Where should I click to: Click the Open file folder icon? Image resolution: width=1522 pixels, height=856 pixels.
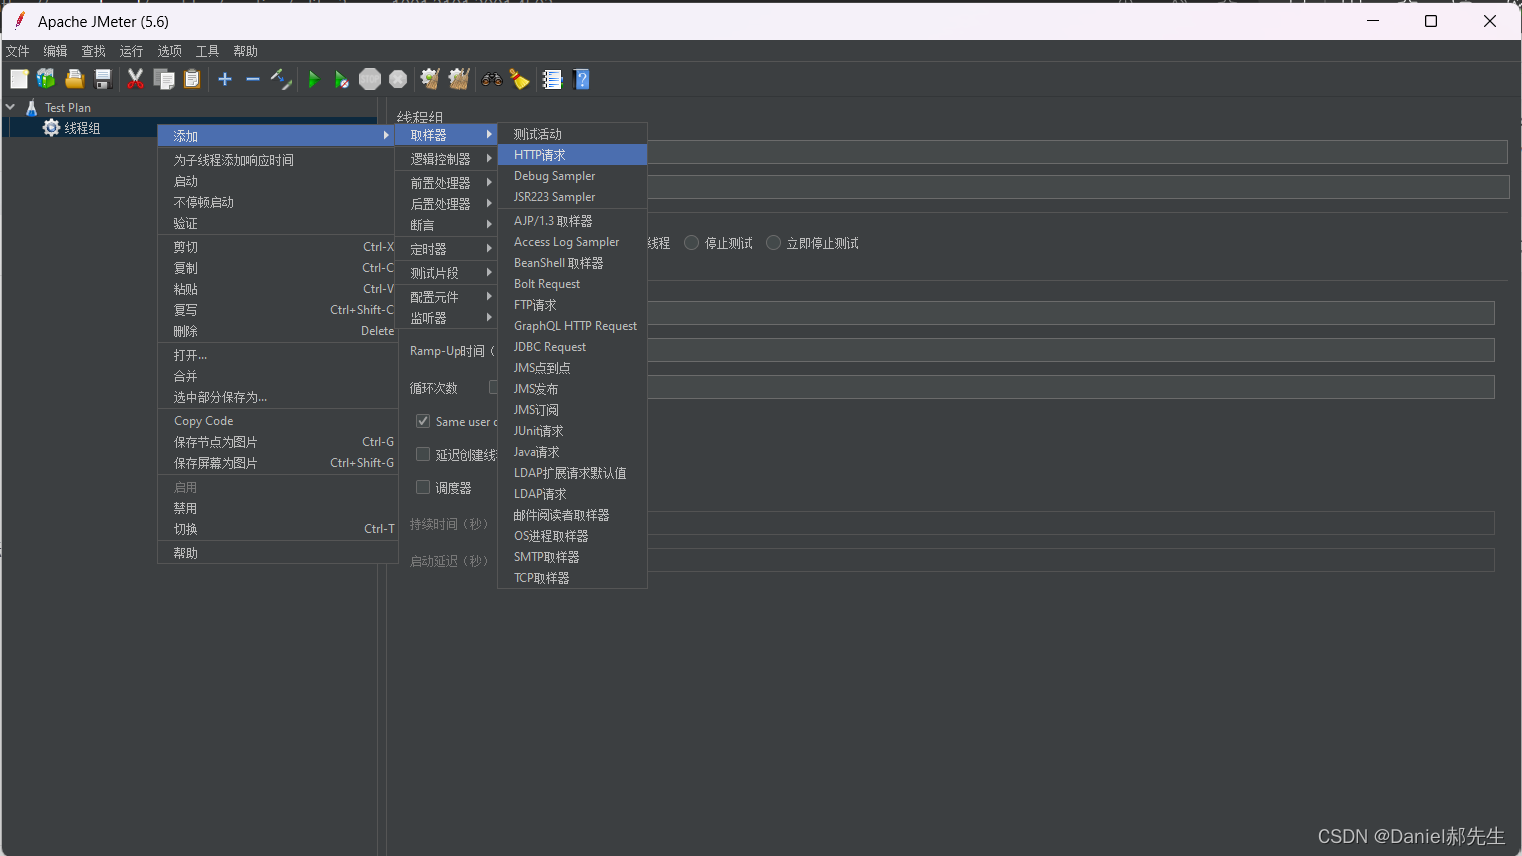(74, 79)
